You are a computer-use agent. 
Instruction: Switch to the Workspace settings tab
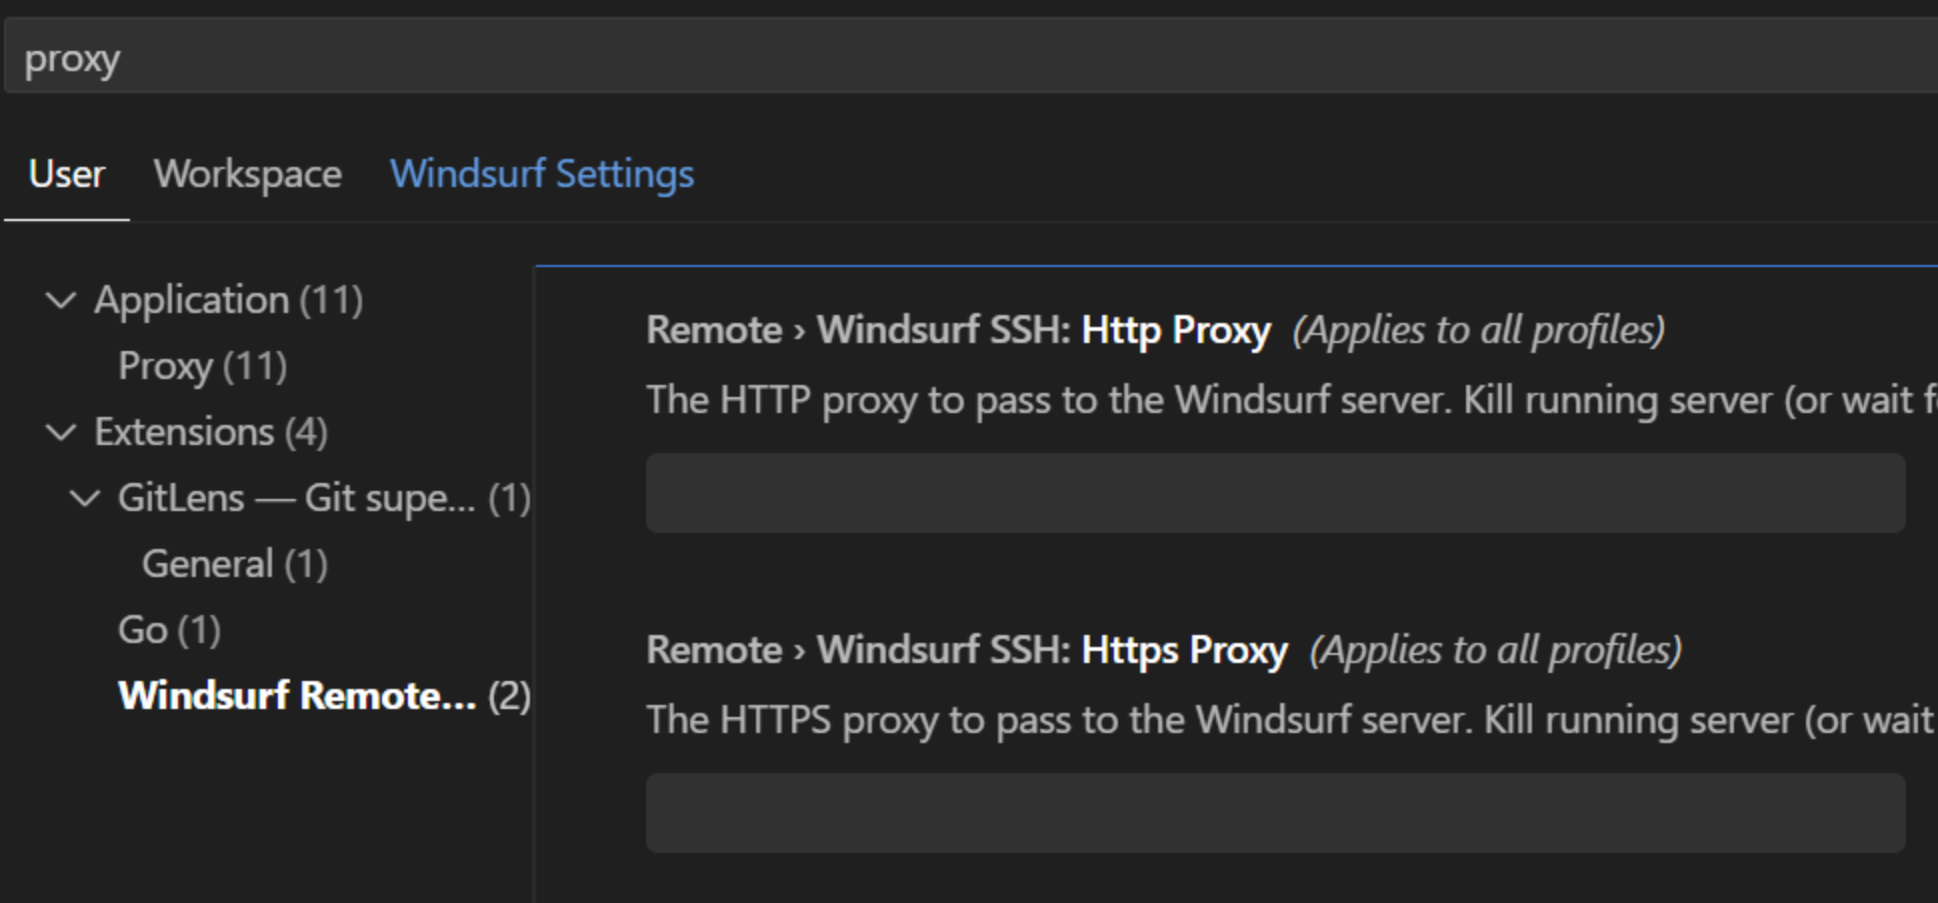pos(247,174)
